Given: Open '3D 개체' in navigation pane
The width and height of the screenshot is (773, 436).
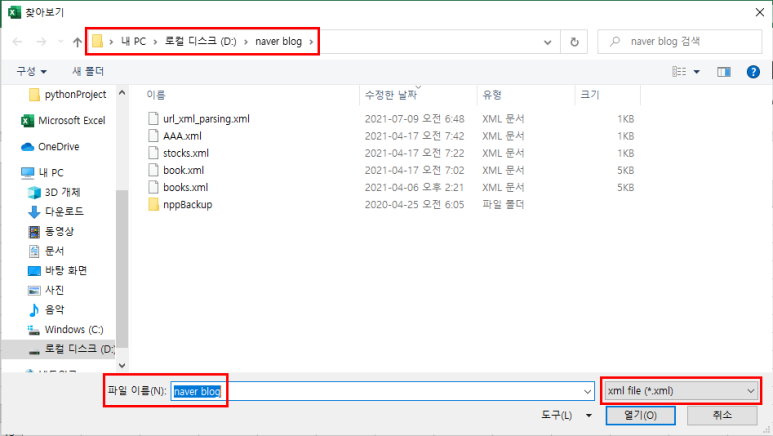Looking at the screenshot, I should coord(54,192).
